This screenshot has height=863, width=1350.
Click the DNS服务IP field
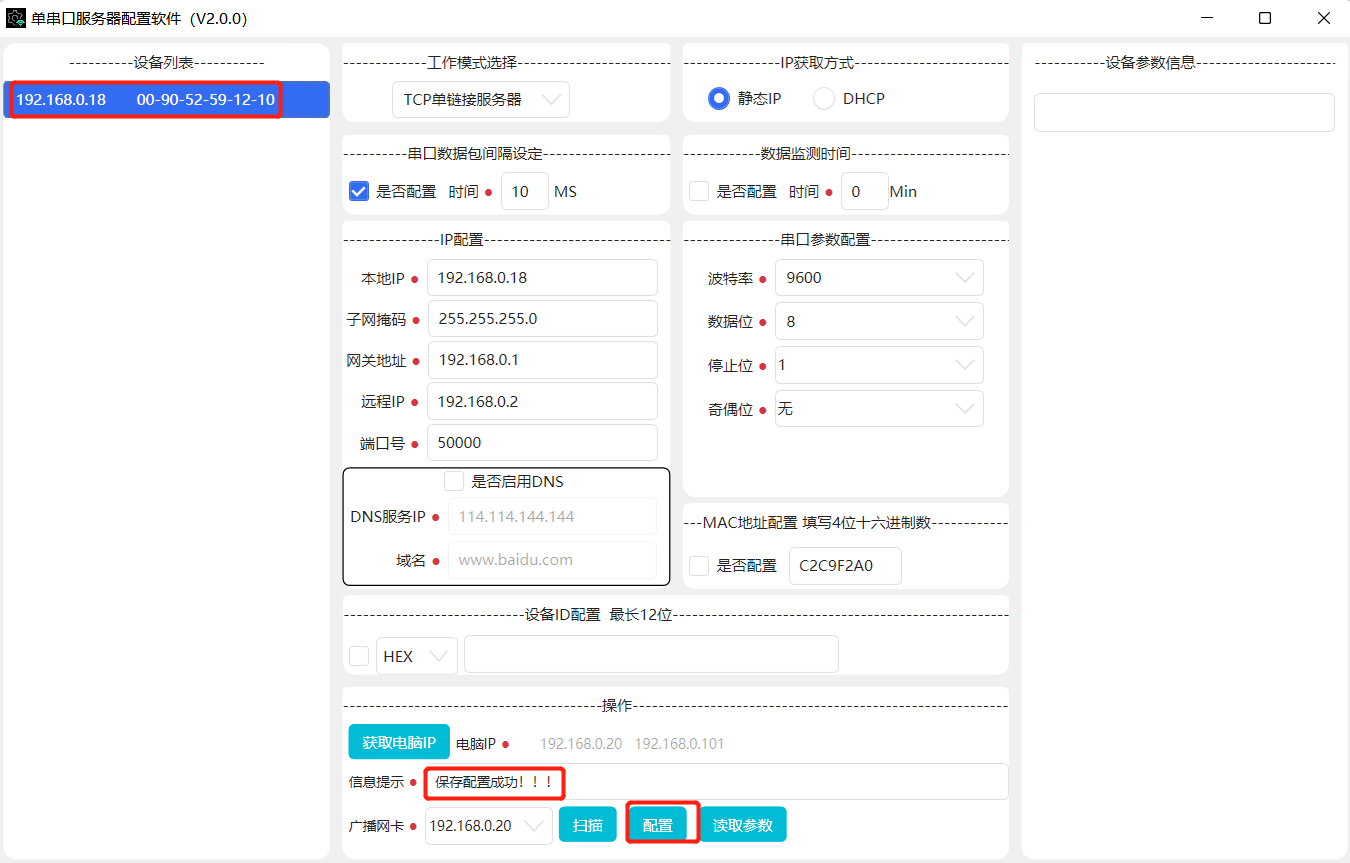point(552,517)
